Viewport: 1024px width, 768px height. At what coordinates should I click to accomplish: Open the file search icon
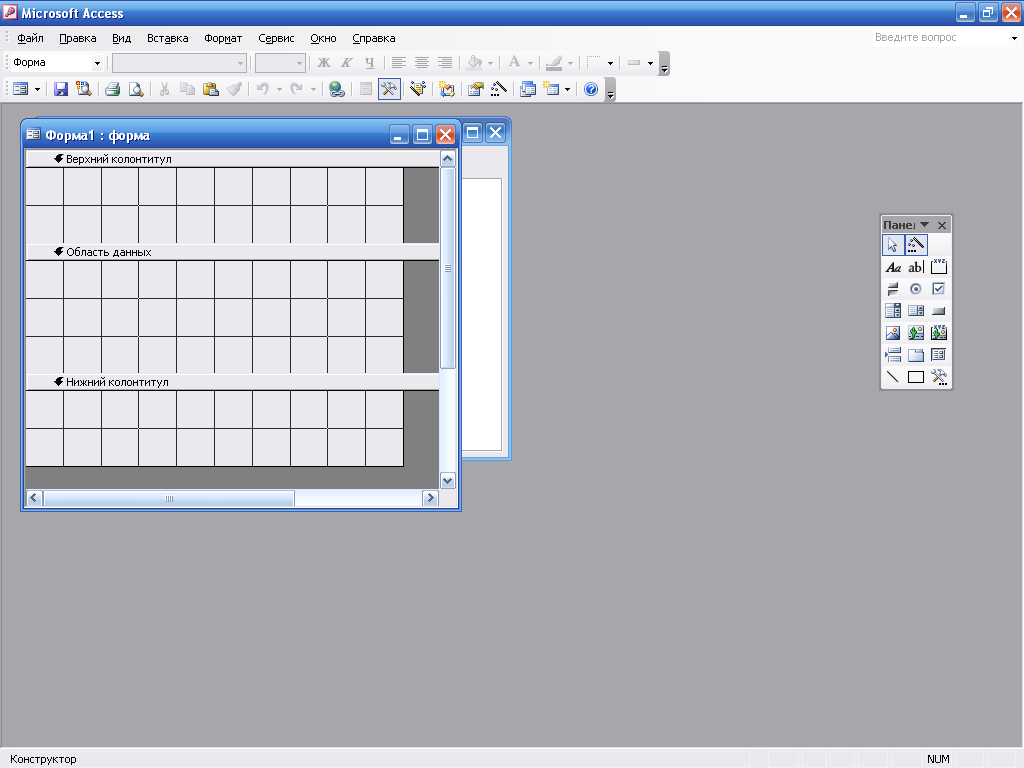coord(84,89)
